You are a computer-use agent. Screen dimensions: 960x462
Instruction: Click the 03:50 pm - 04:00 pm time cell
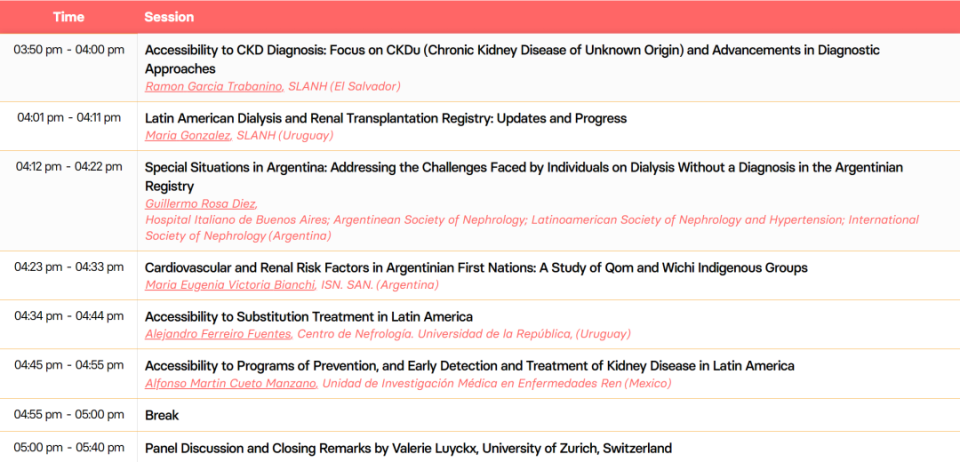pyautogui.click(x=69, y=50)
